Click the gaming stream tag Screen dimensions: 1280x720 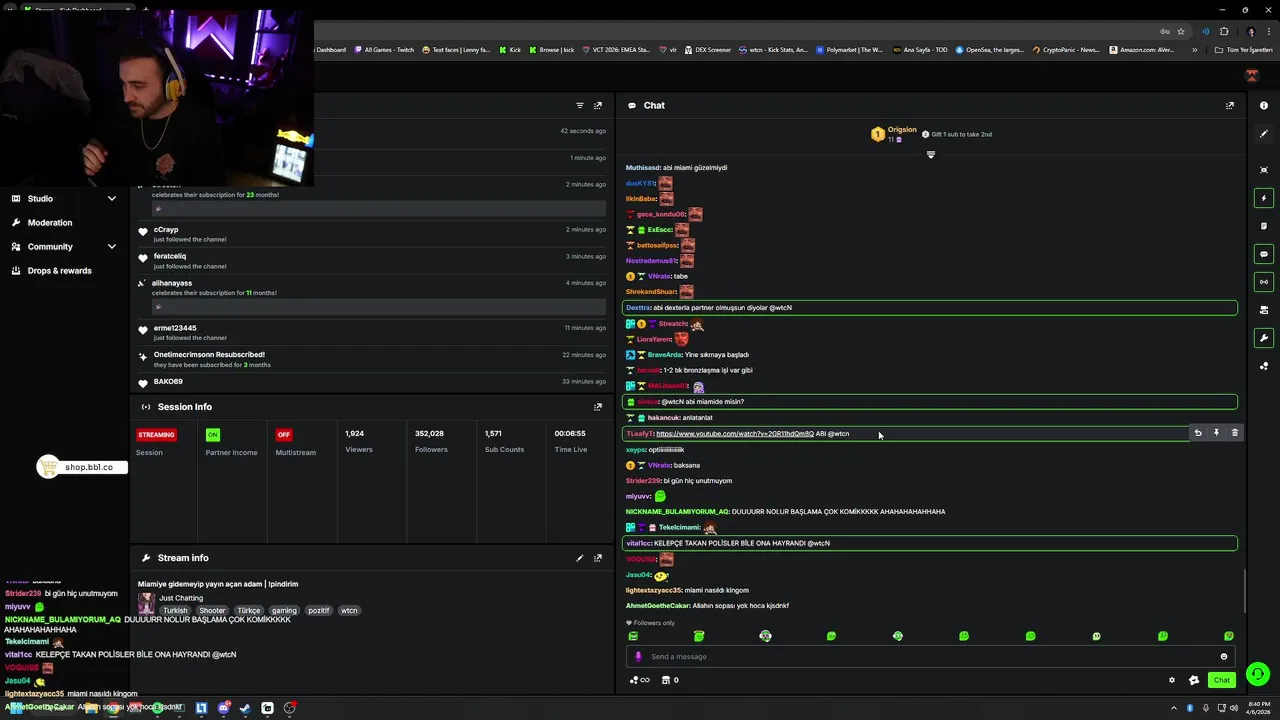284,610
